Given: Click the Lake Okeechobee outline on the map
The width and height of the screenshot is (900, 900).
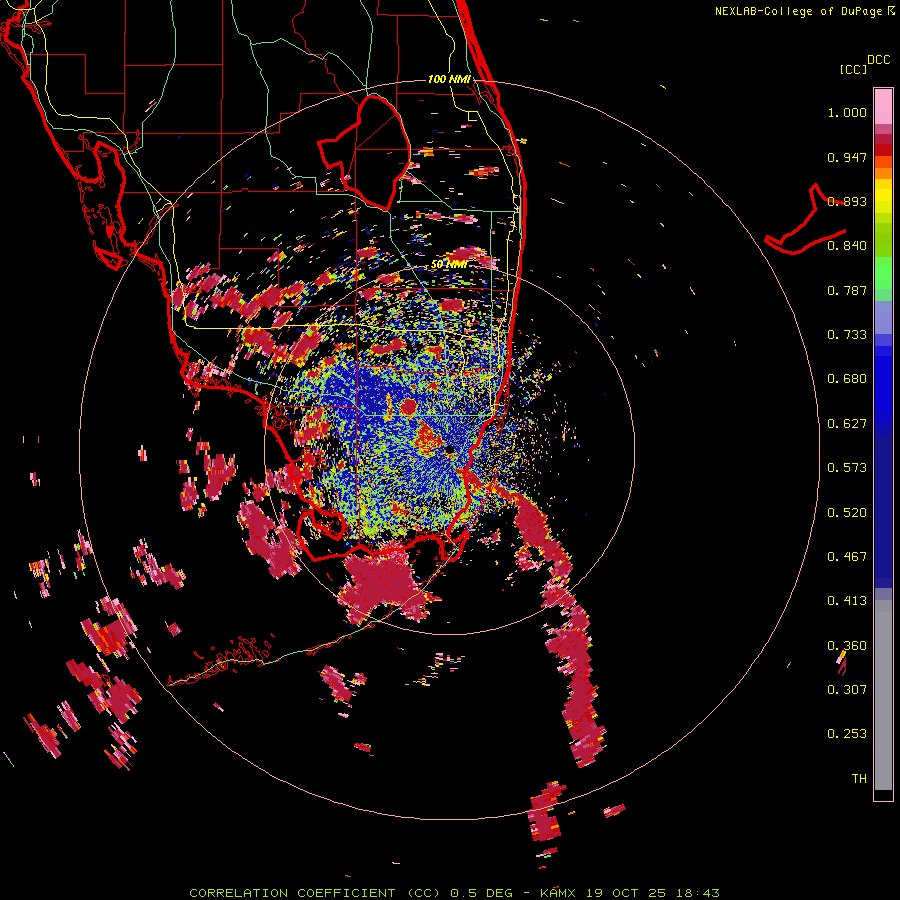Looking at the screenshot, I should pos(365,152).
